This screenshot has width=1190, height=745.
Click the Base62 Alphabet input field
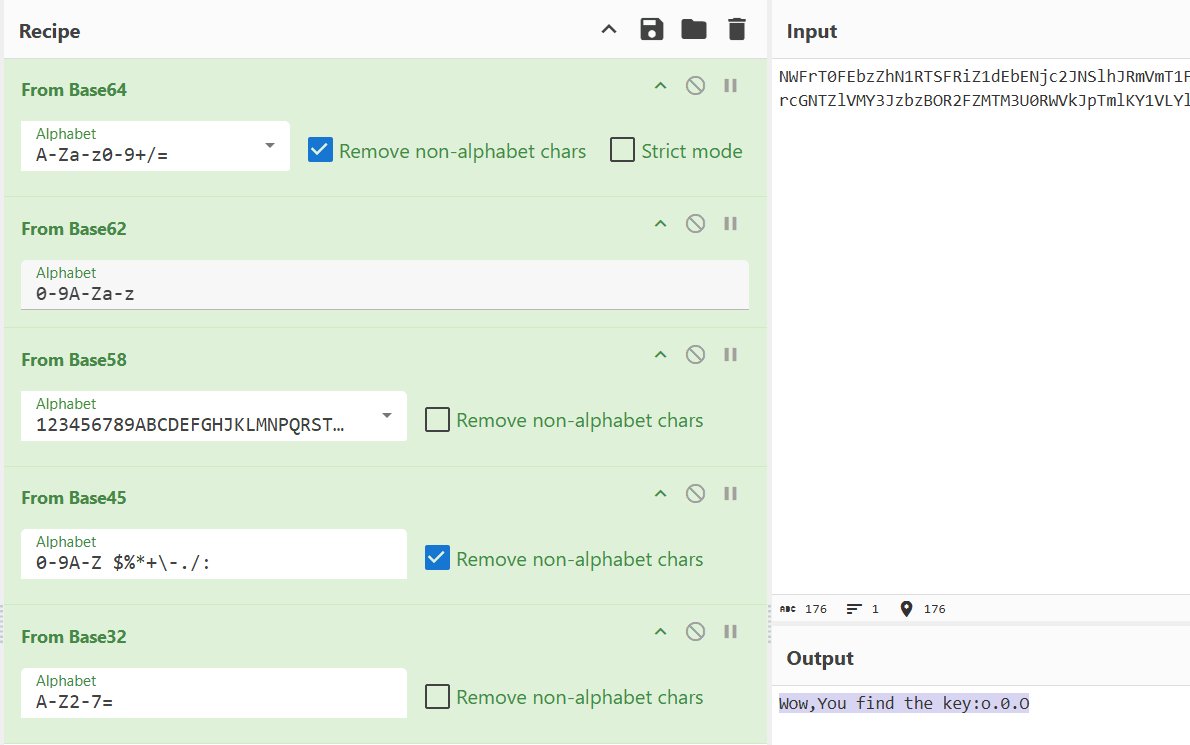click(x=385, y=294)
